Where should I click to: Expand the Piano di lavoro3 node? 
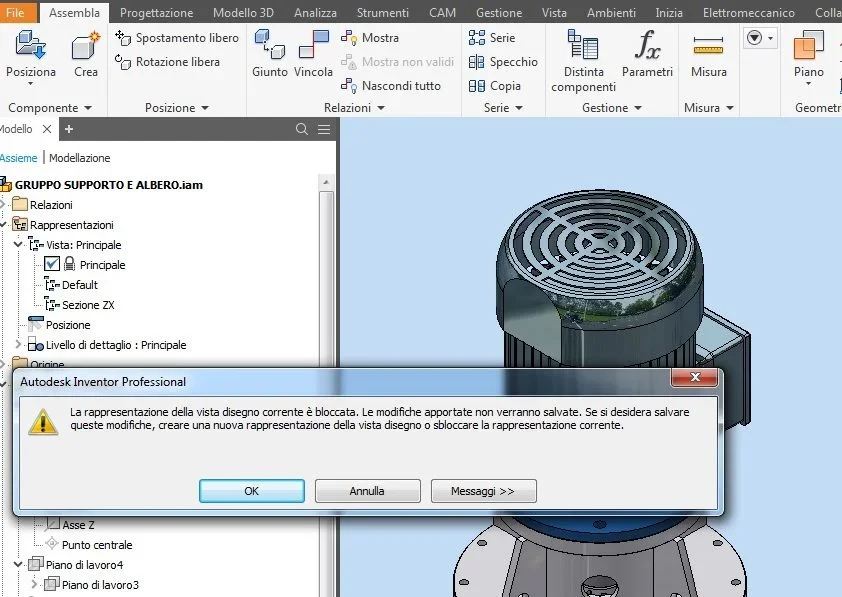pos(34,584)
